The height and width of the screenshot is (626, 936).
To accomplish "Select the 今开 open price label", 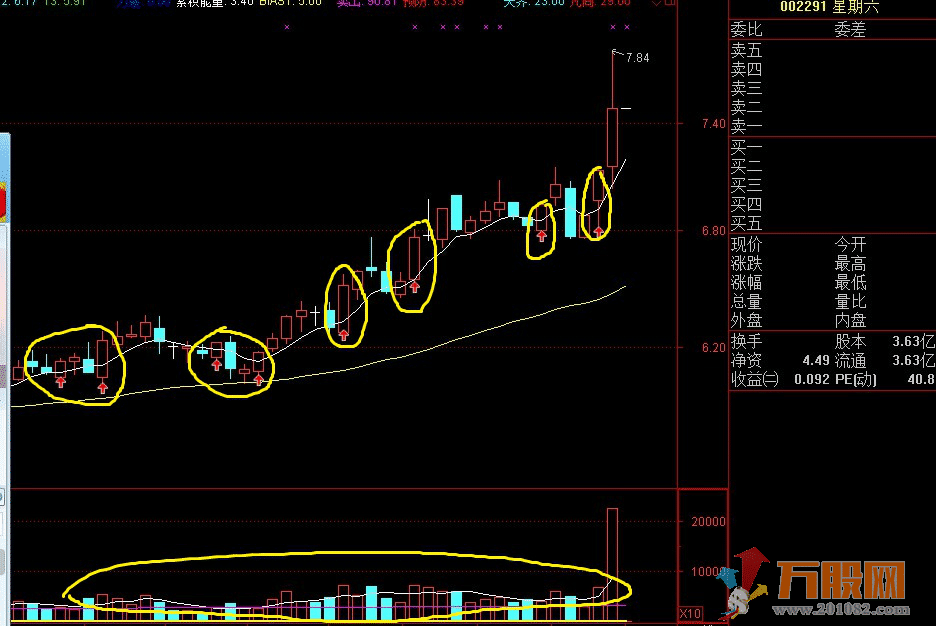I will click(x=850, y=244).
